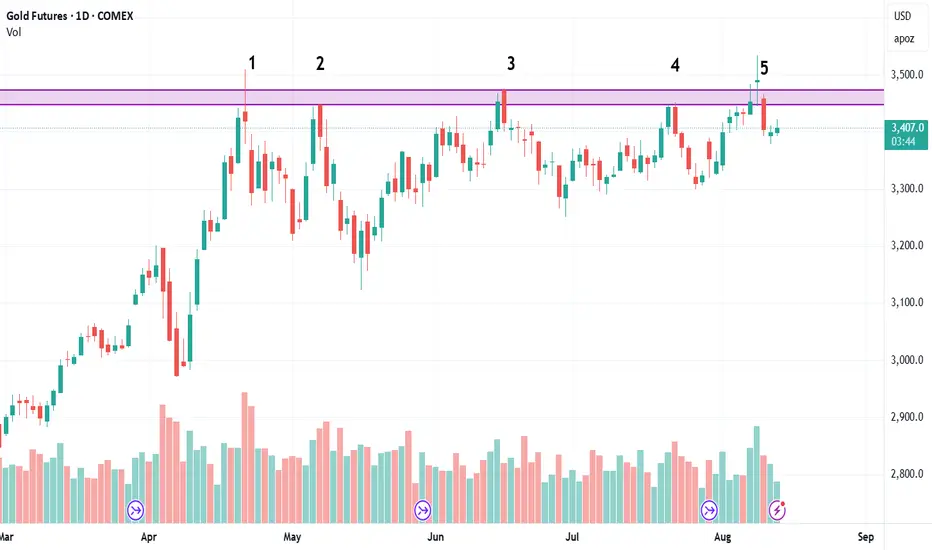Click the green 3,407.0 current price label
The image size is (932, 550).
pyautogui.click(x=906, y=134)
